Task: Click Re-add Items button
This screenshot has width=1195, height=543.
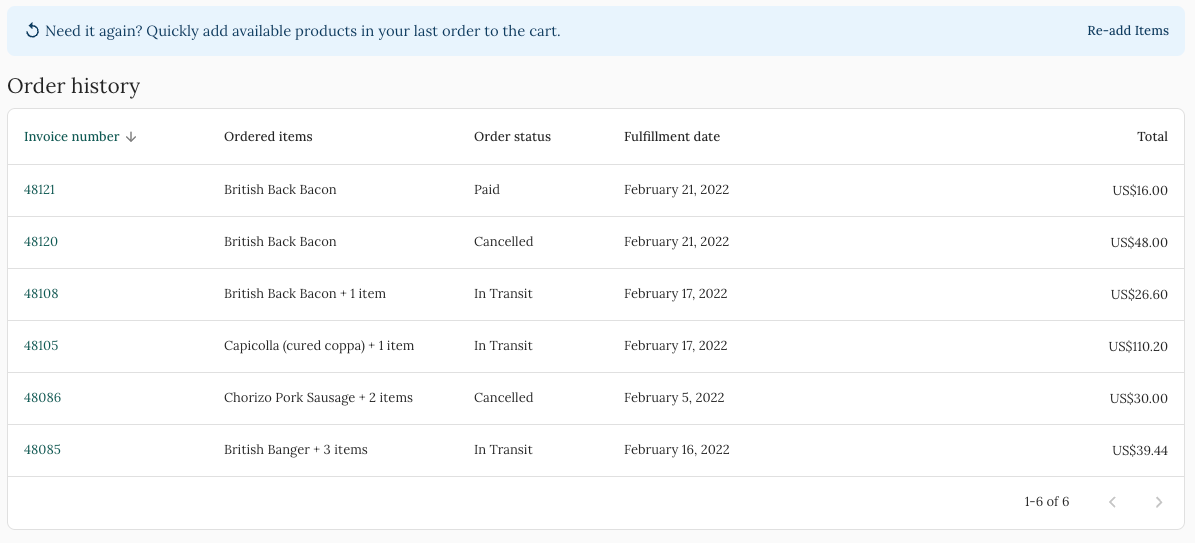Action: (x=1128, y=31)
